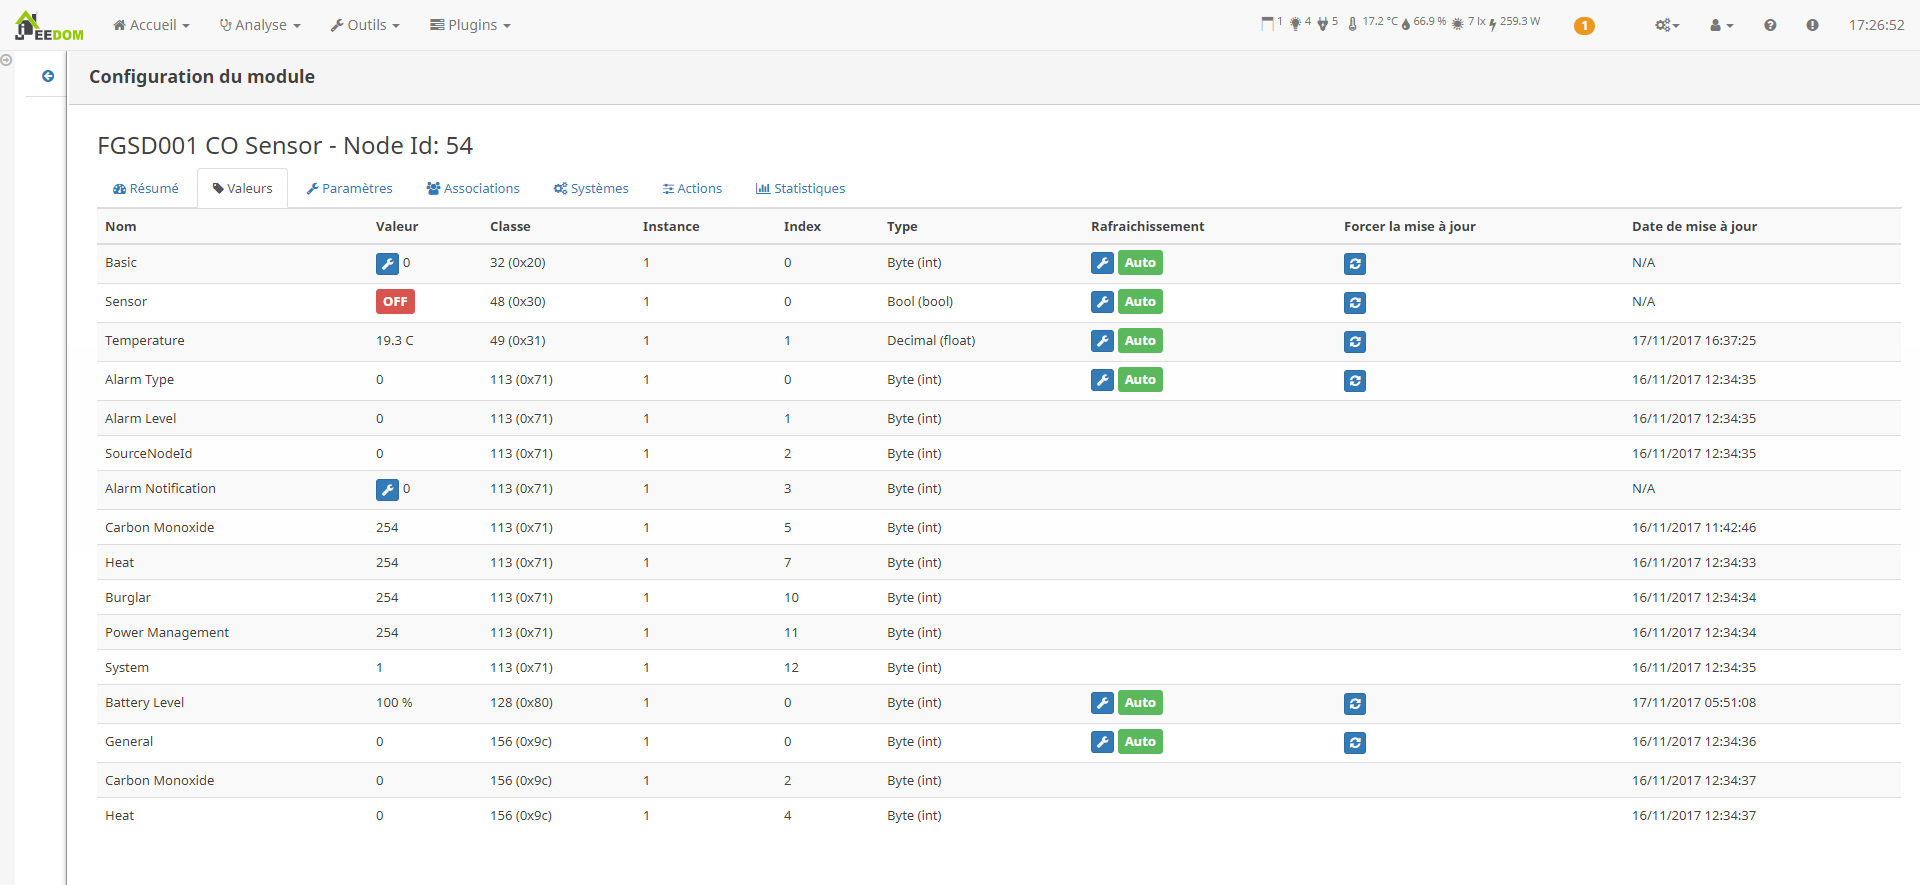Force refresh the Alarm Type value
The width and height of the screenshot is (1920, 885).
(x=1355, y=381)
